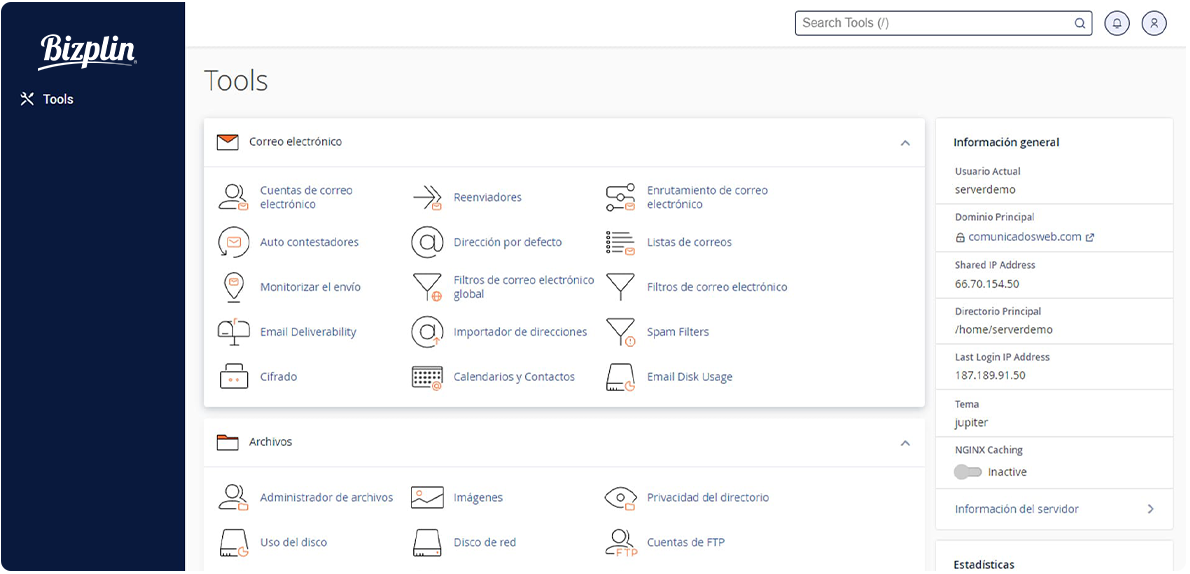Click the notifications bell icon
Screen dimensions: 1190x574
pos(1116,24)
